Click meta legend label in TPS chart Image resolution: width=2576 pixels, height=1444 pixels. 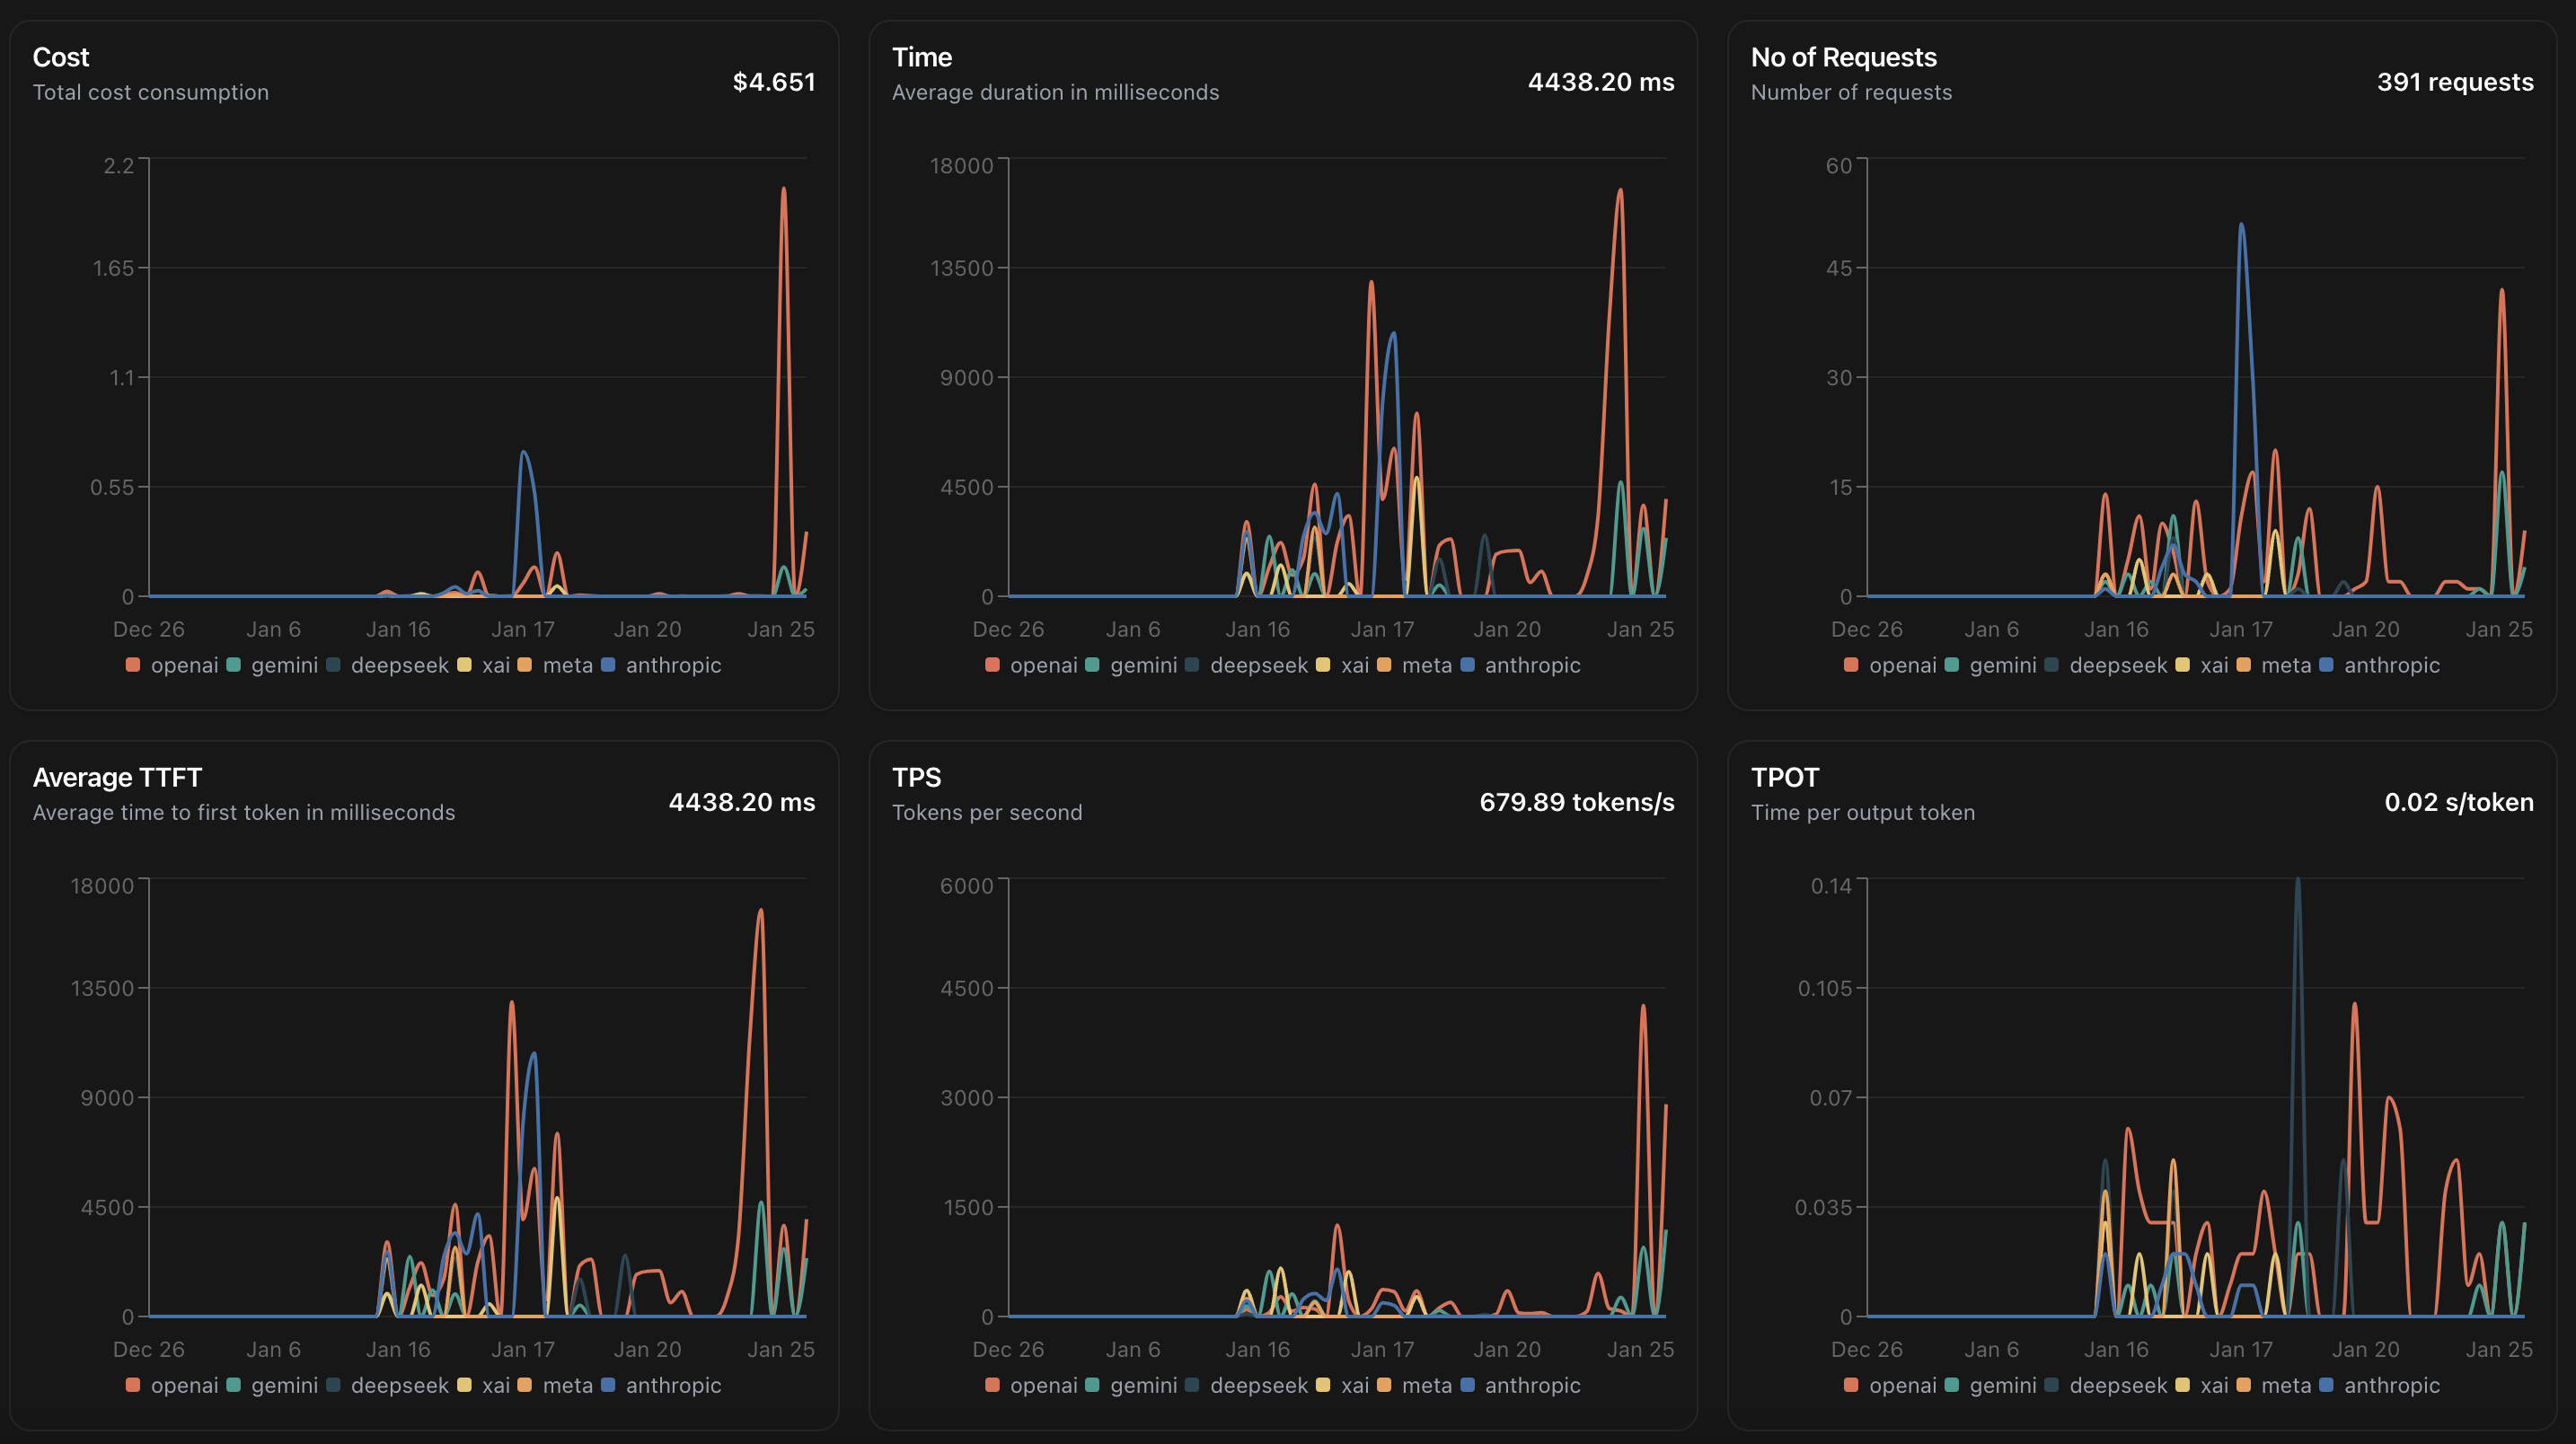1427,1385
